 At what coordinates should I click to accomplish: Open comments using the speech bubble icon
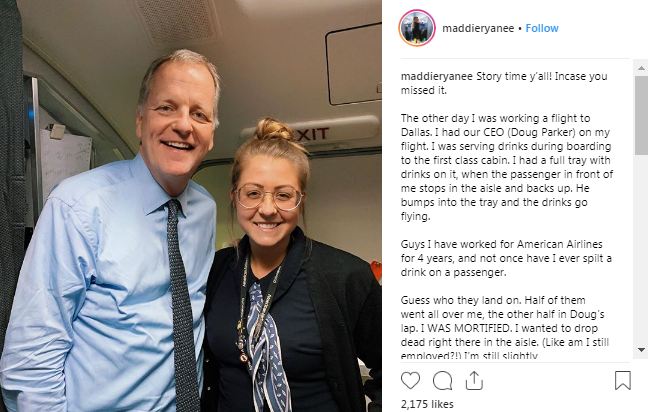pyautogui.click(x=442, y=380)
